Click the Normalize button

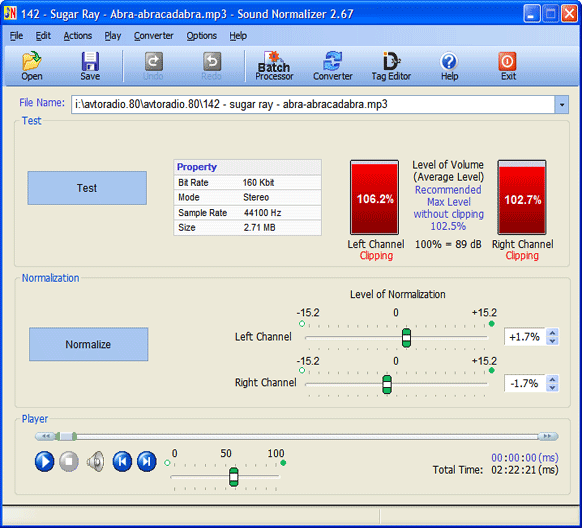click(88, 344)
